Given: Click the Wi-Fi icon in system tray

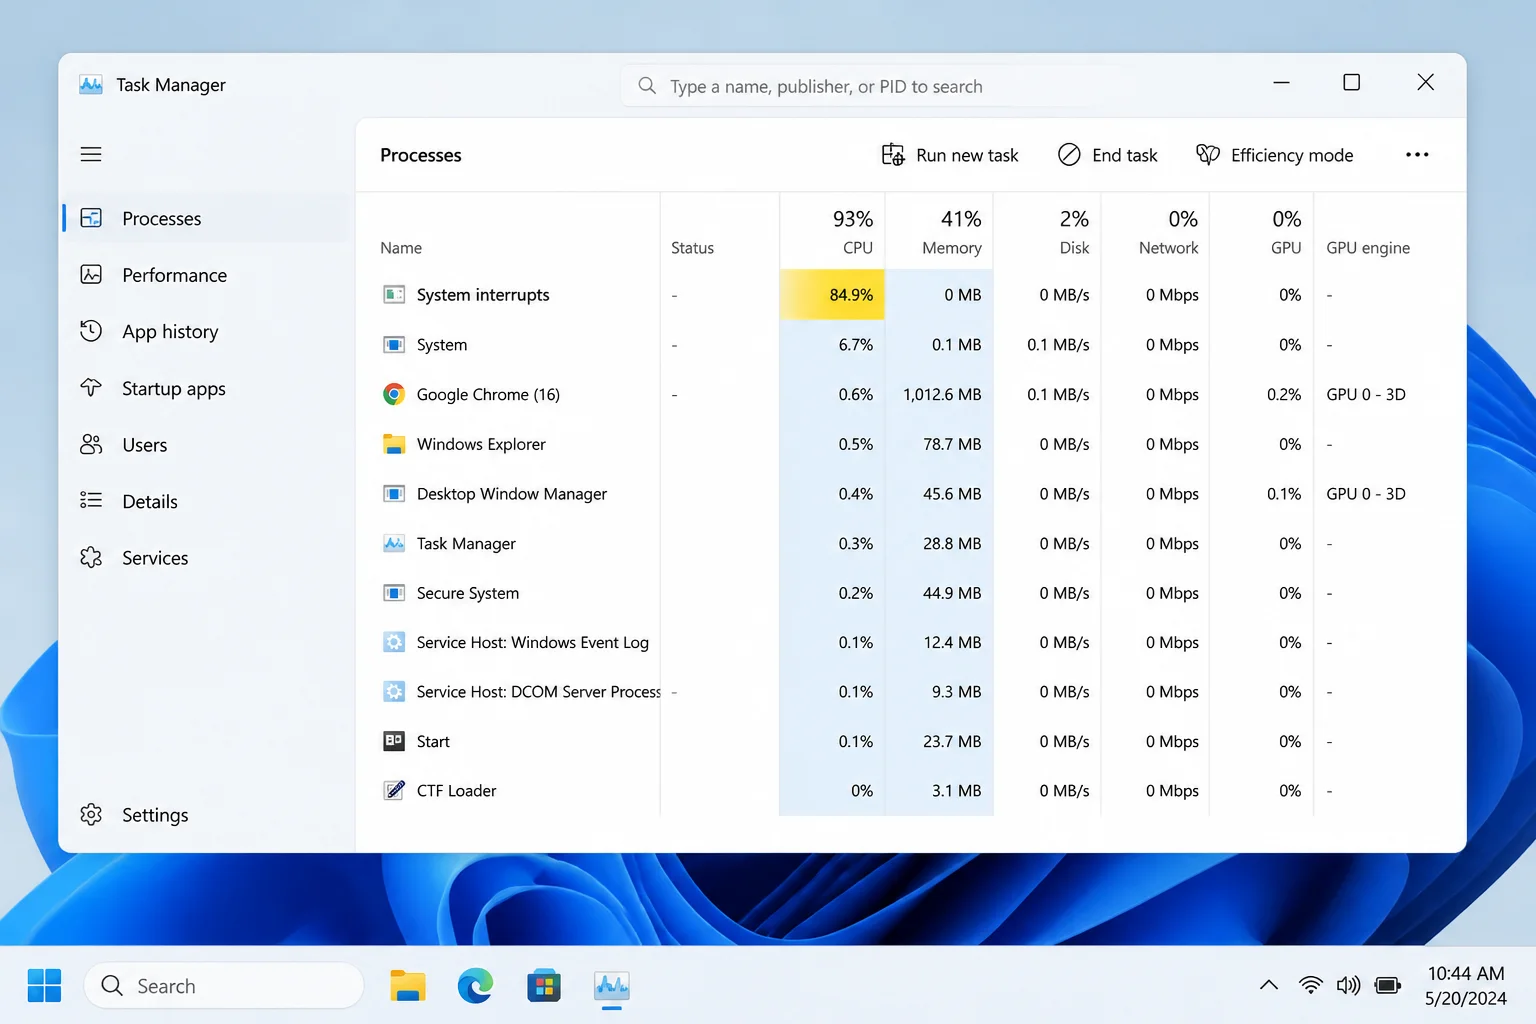Looking at the screenshot, I should coord(1310,985).
